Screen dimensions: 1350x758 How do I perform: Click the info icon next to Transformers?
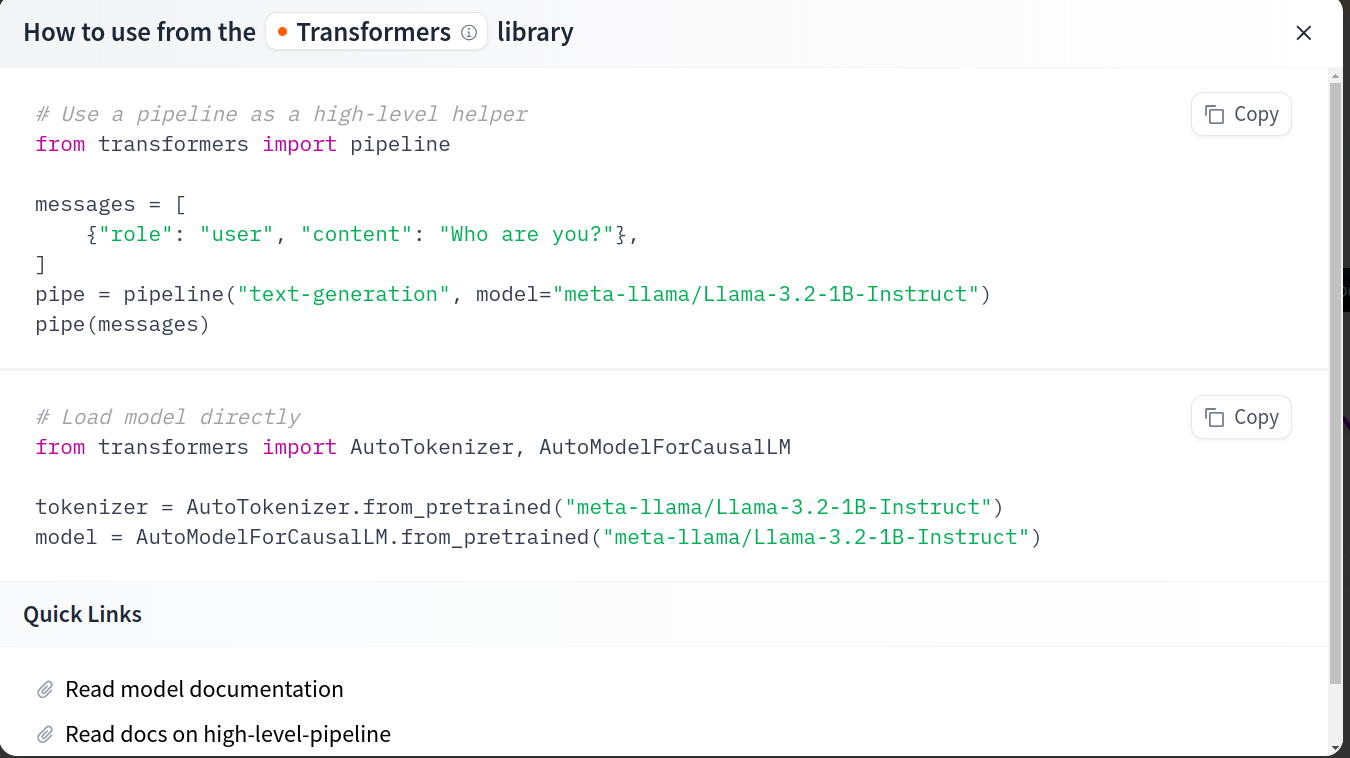coord(469,33)
